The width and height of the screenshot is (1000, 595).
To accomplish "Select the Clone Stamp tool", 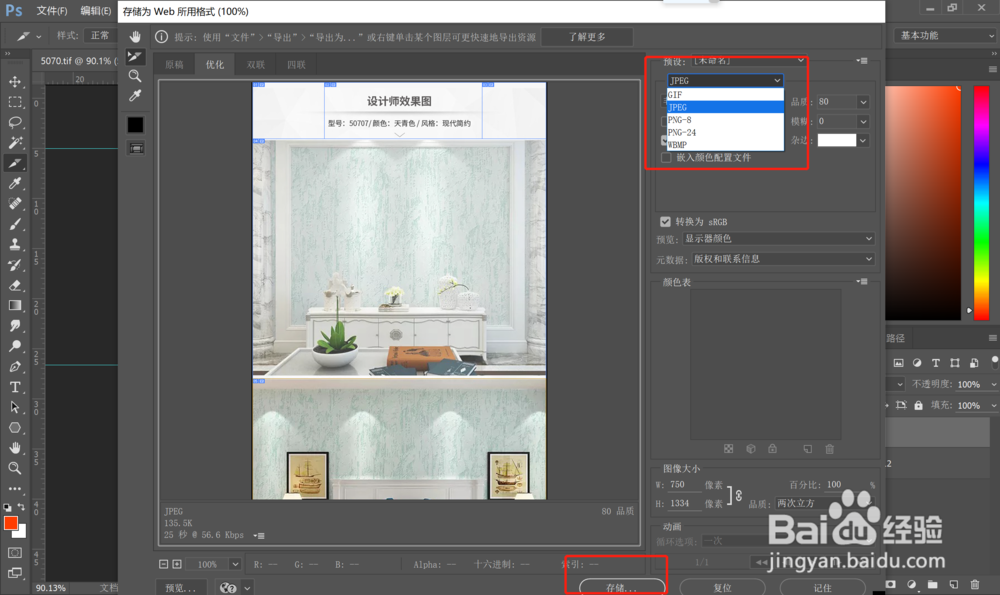I will coord(15,244).
